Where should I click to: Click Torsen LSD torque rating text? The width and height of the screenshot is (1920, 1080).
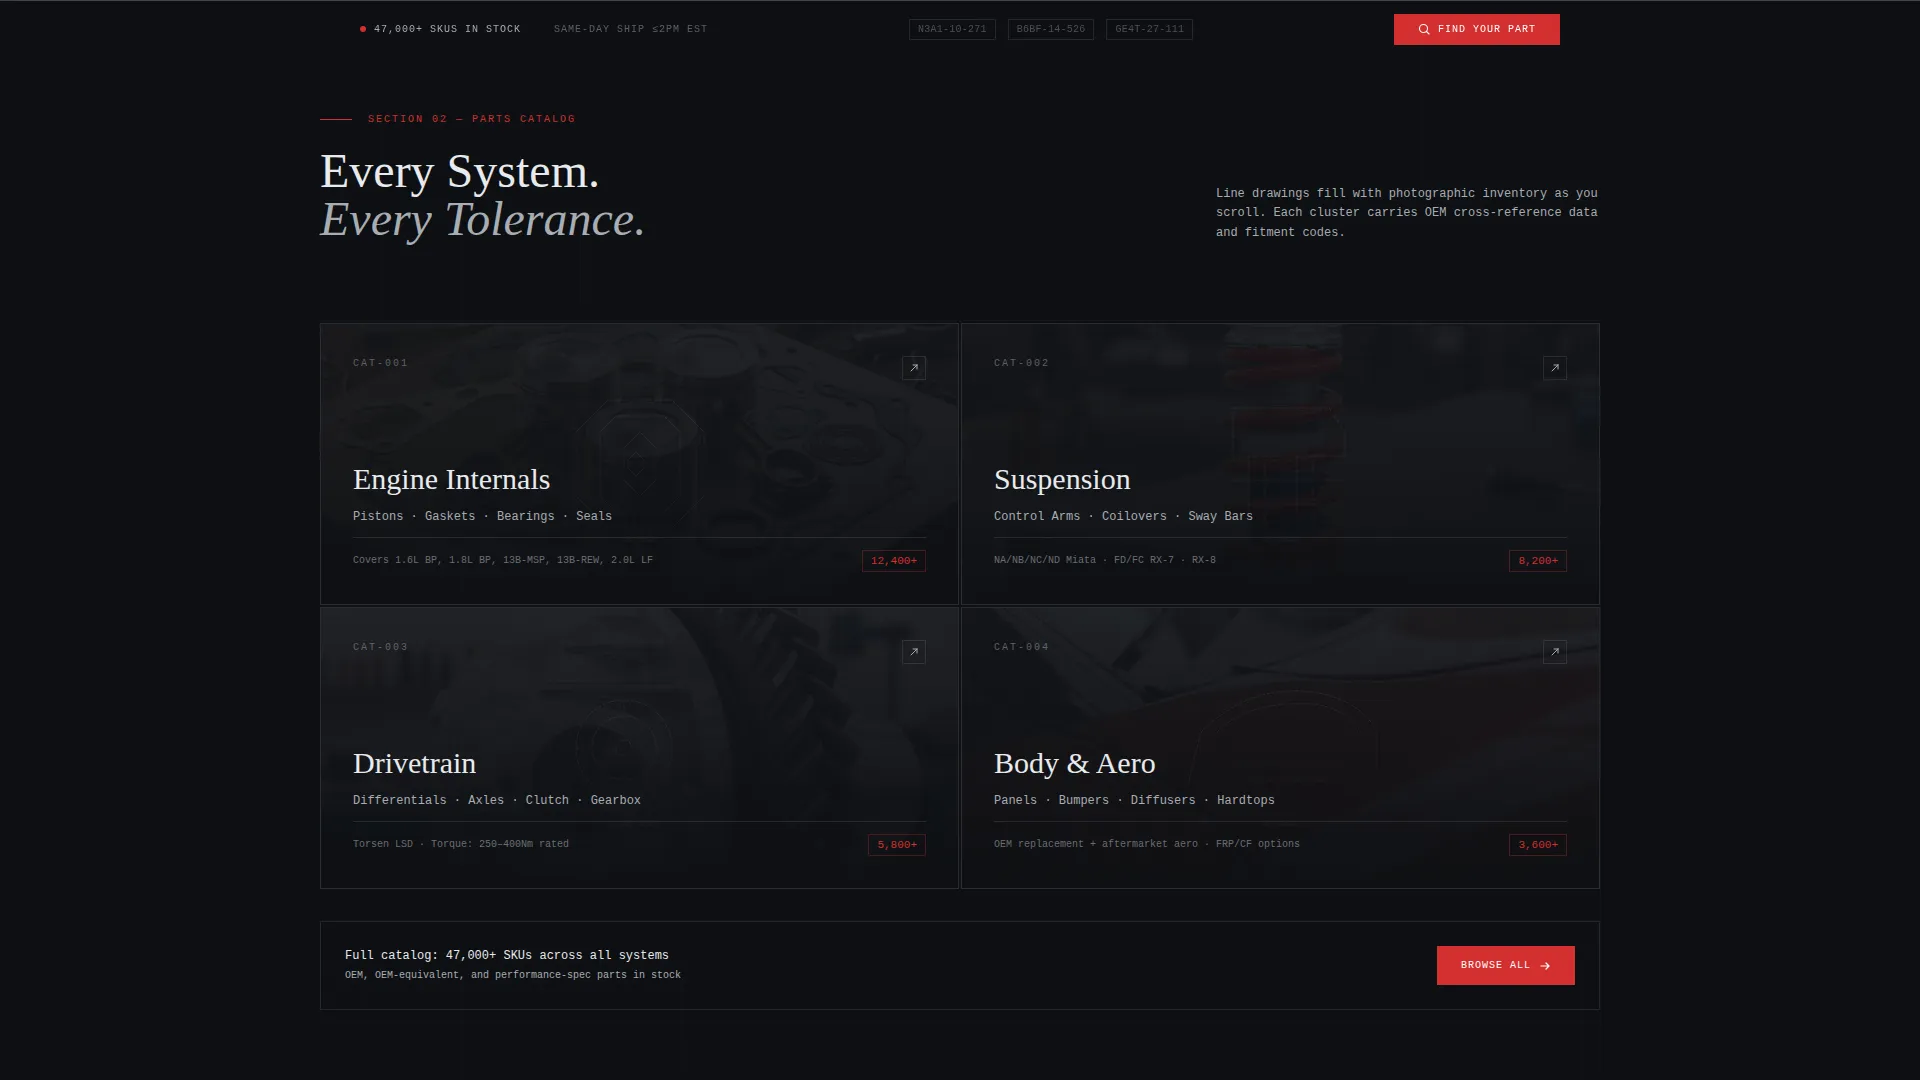point(461,844)
